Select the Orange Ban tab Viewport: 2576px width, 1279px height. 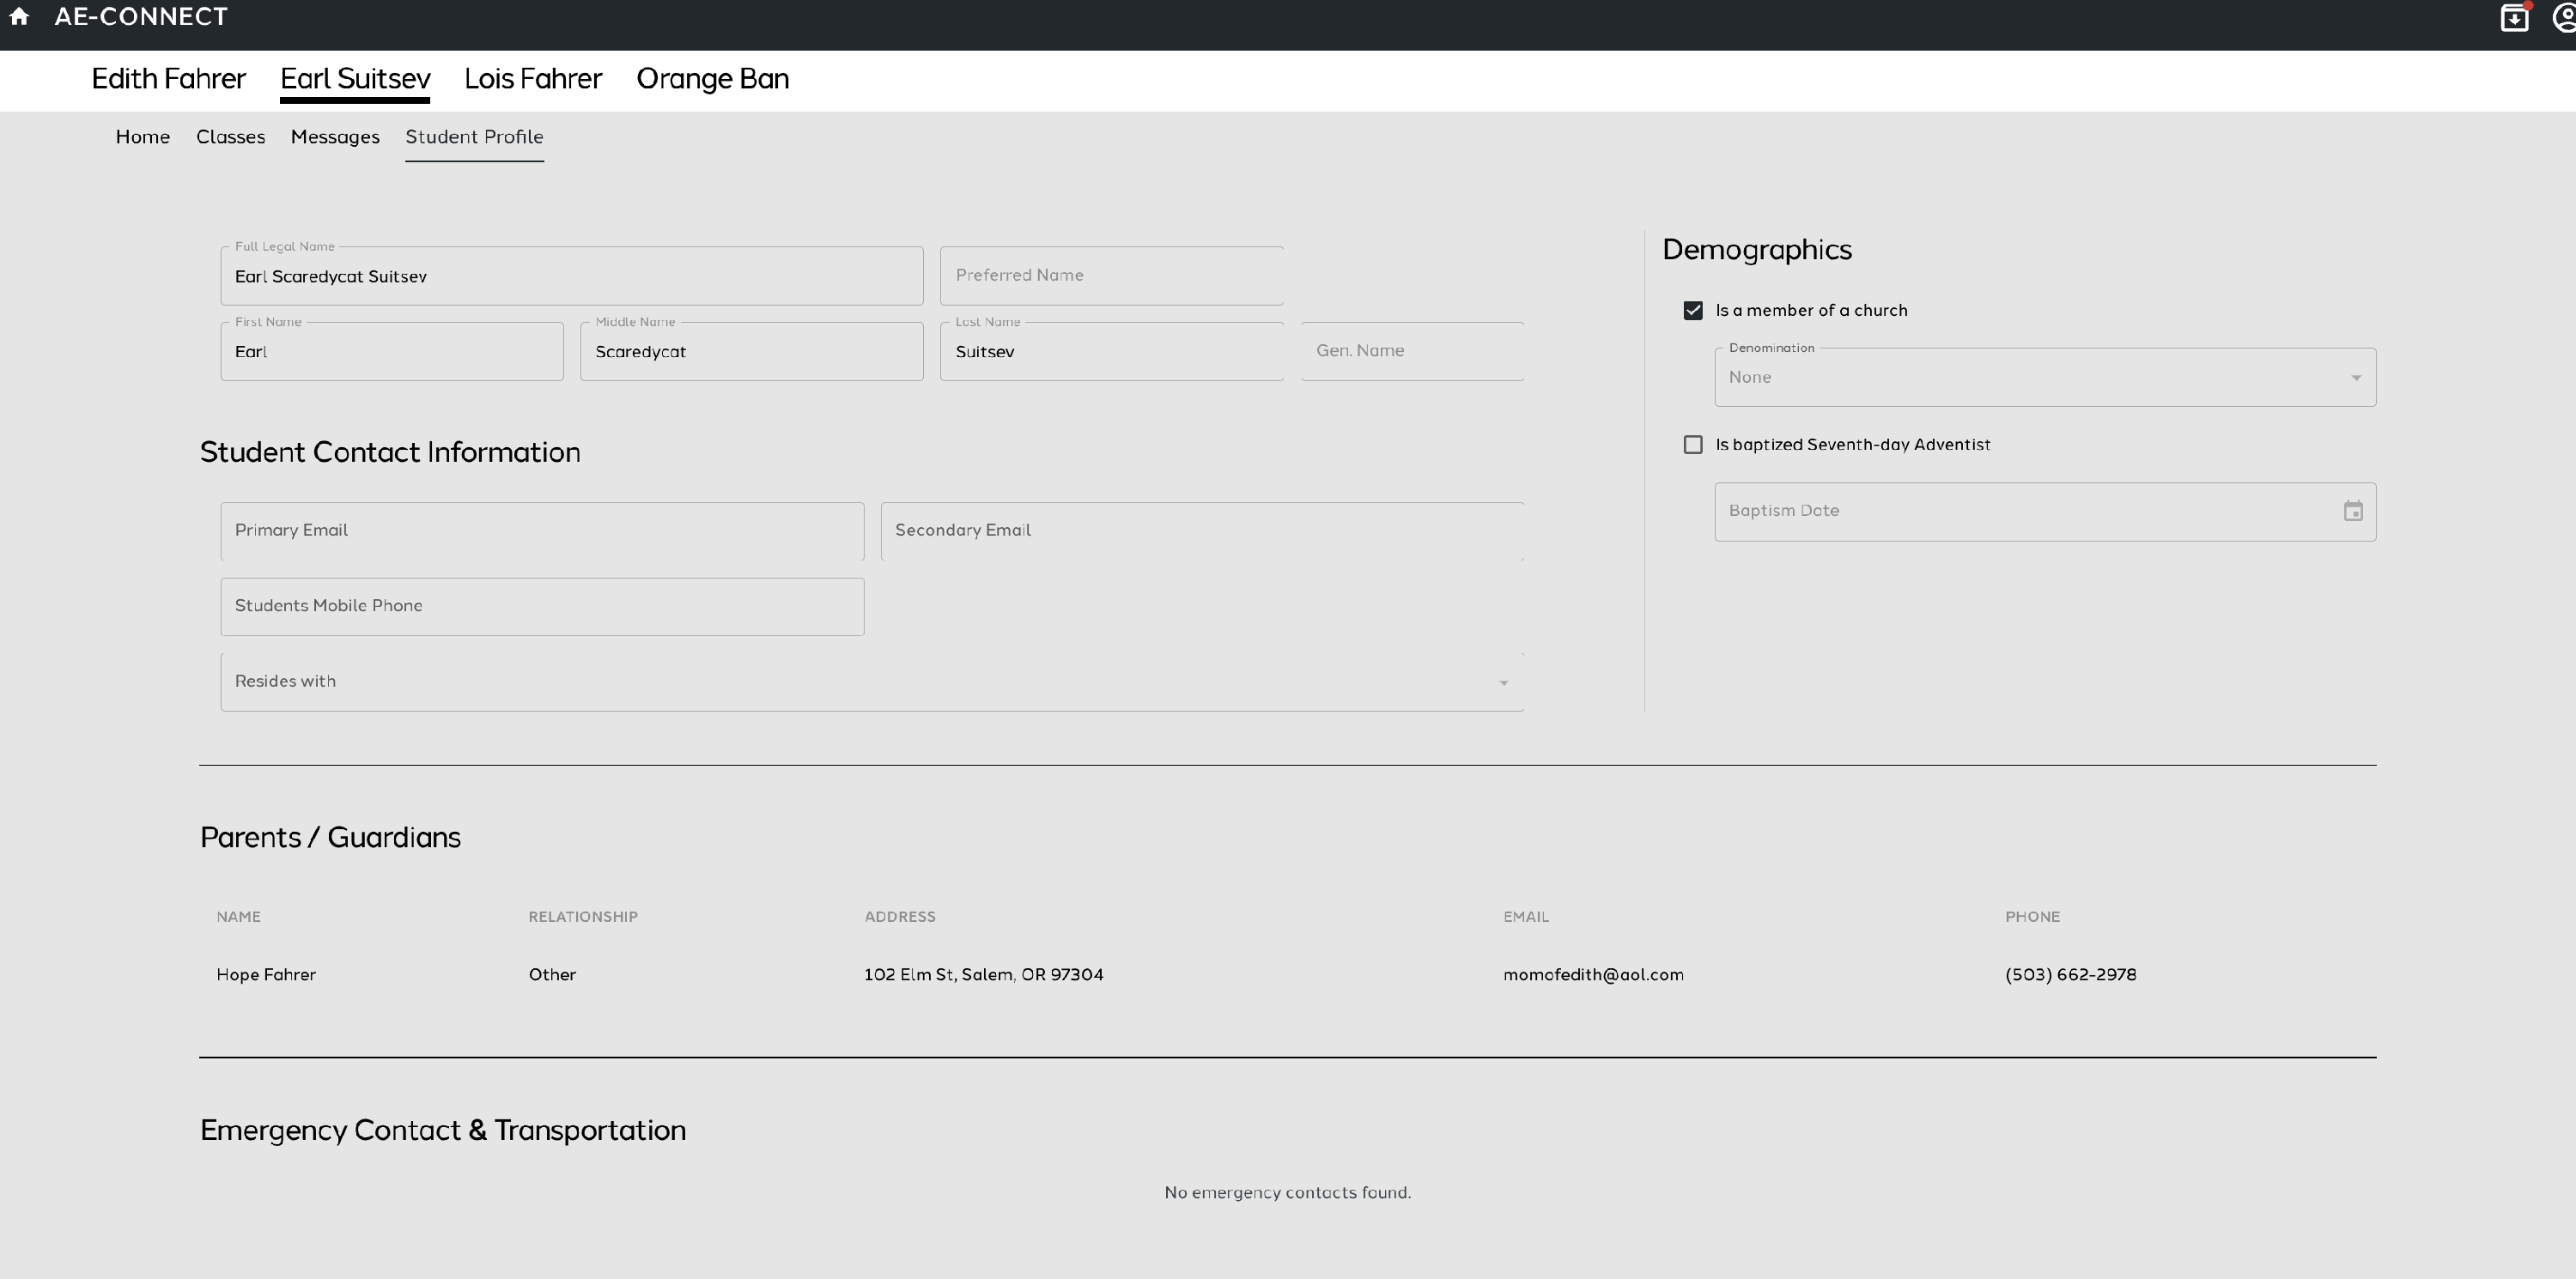tap(711, 80)
